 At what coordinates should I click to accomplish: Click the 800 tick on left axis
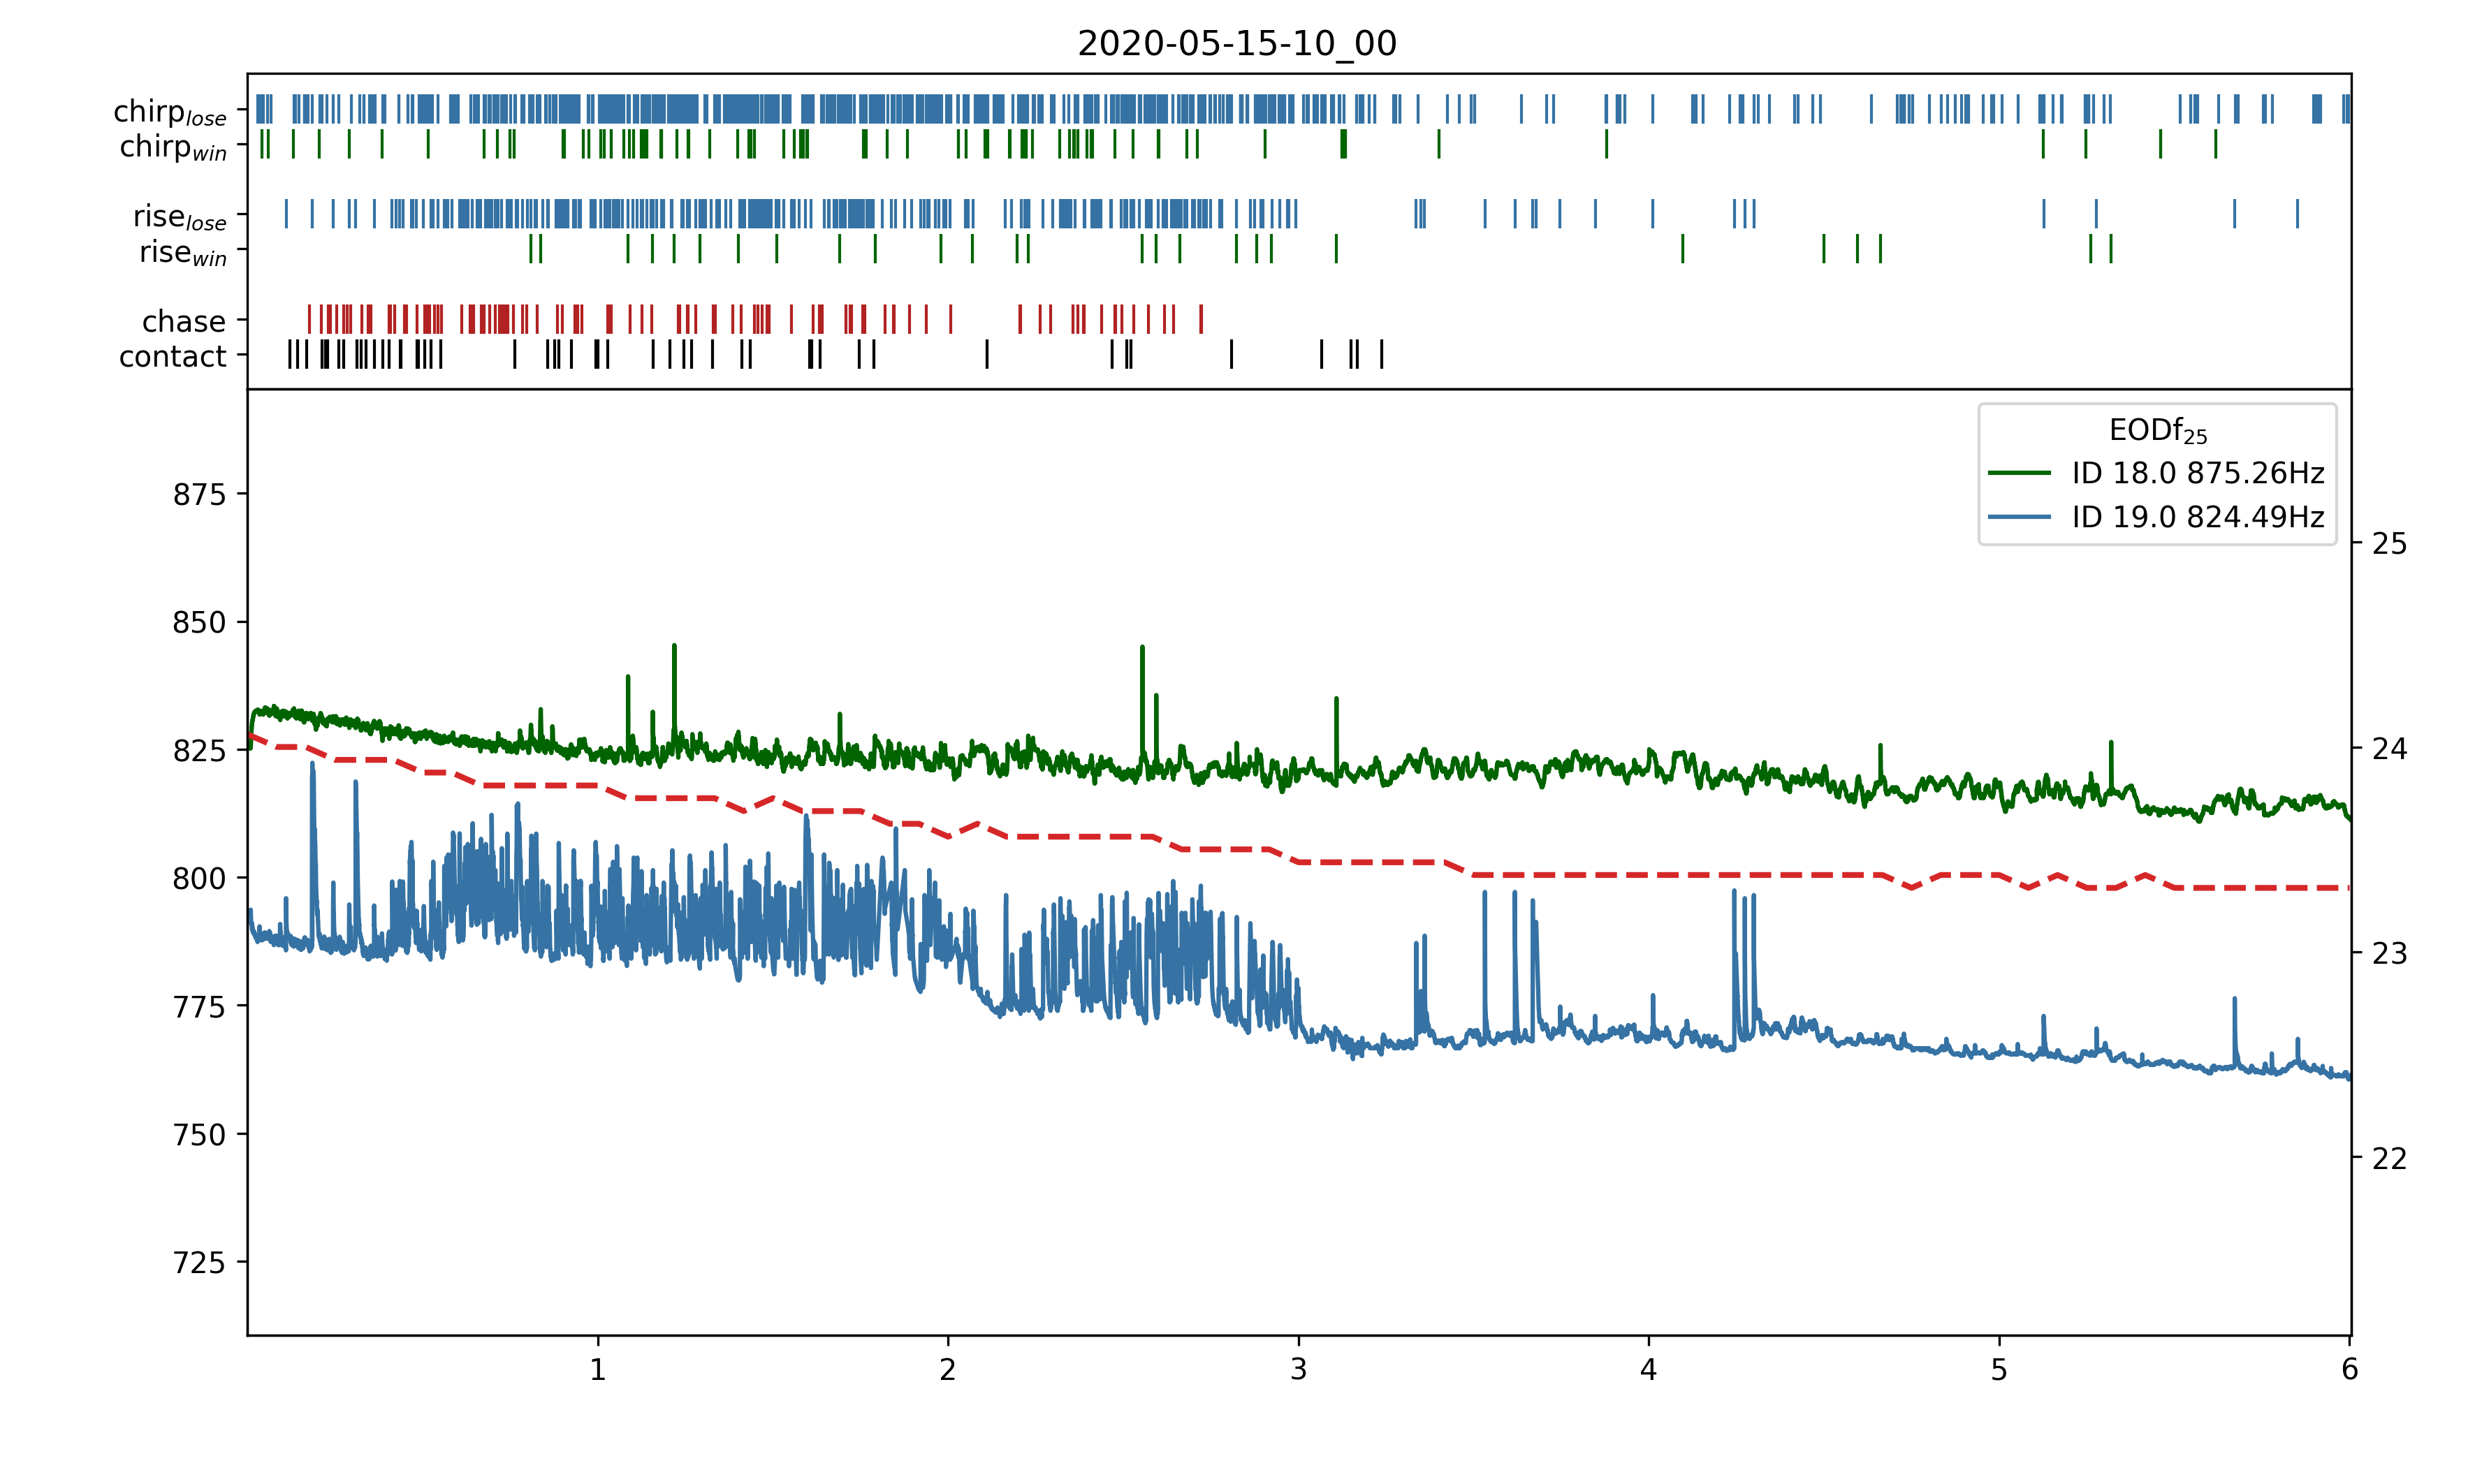point(199,878)
